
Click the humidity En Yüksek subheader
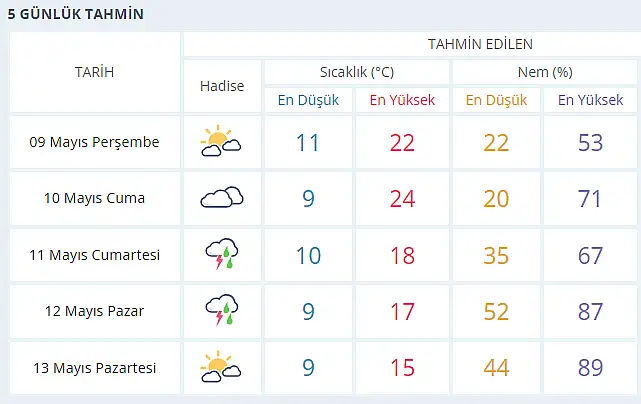590,100
